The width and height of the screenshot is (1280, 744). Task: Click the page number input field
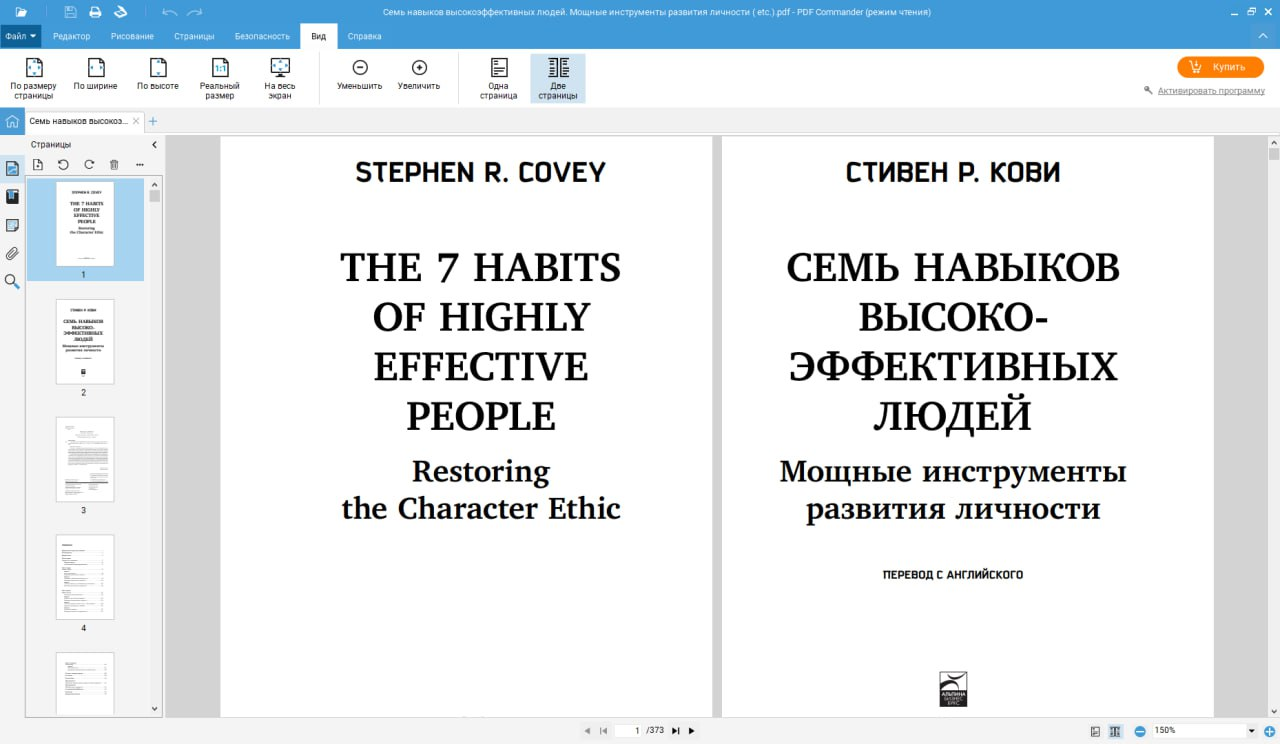click(628, 731)
